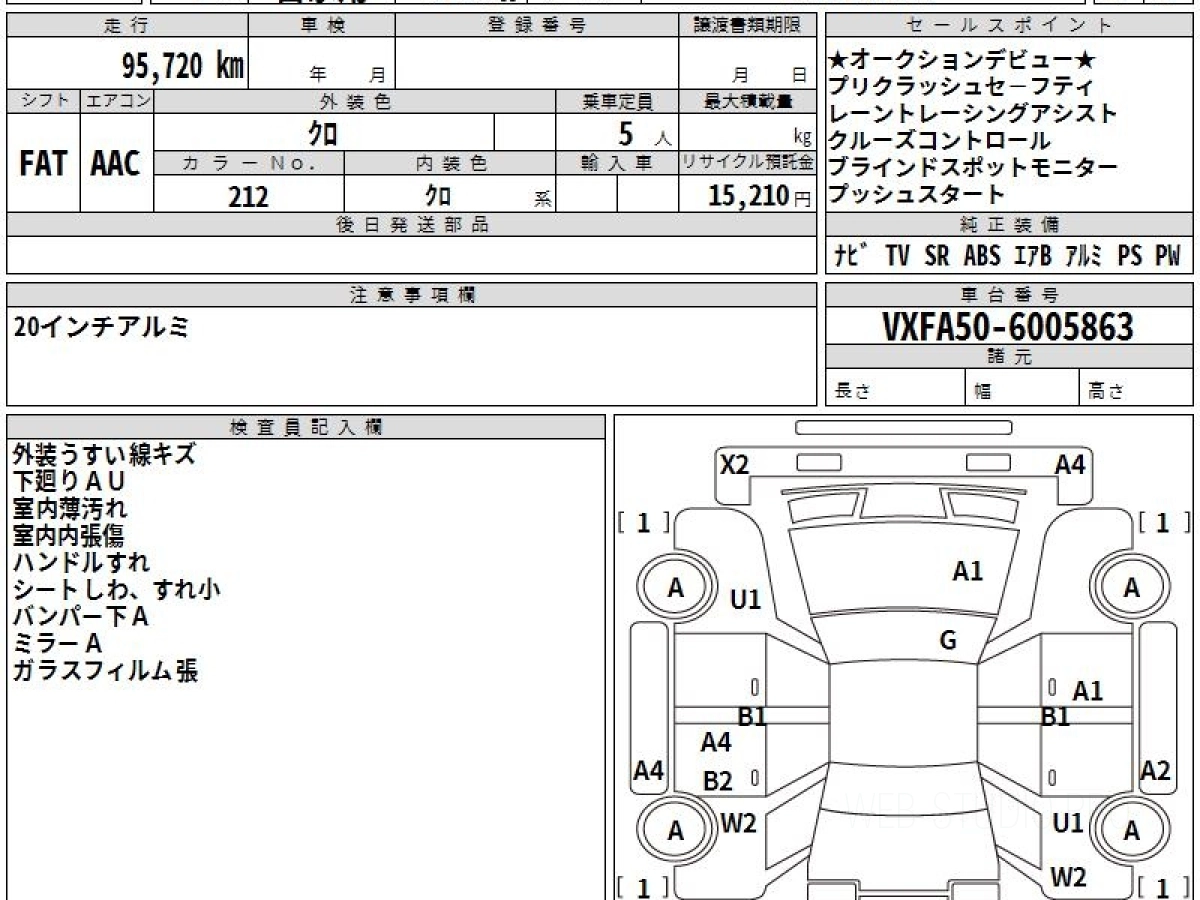Click the ABS equipment code

(982, 256)
